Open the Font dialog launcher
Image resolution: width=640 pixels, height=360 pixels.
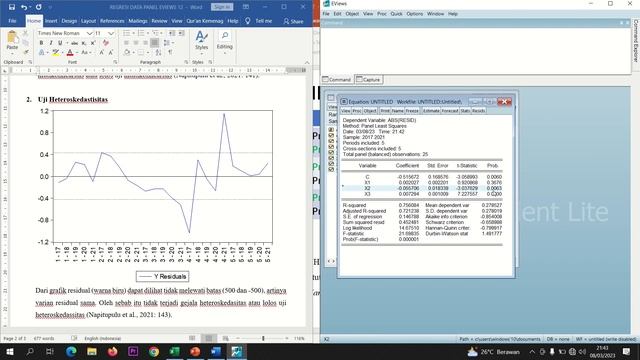pyautogui.click(x=115, y=62)
